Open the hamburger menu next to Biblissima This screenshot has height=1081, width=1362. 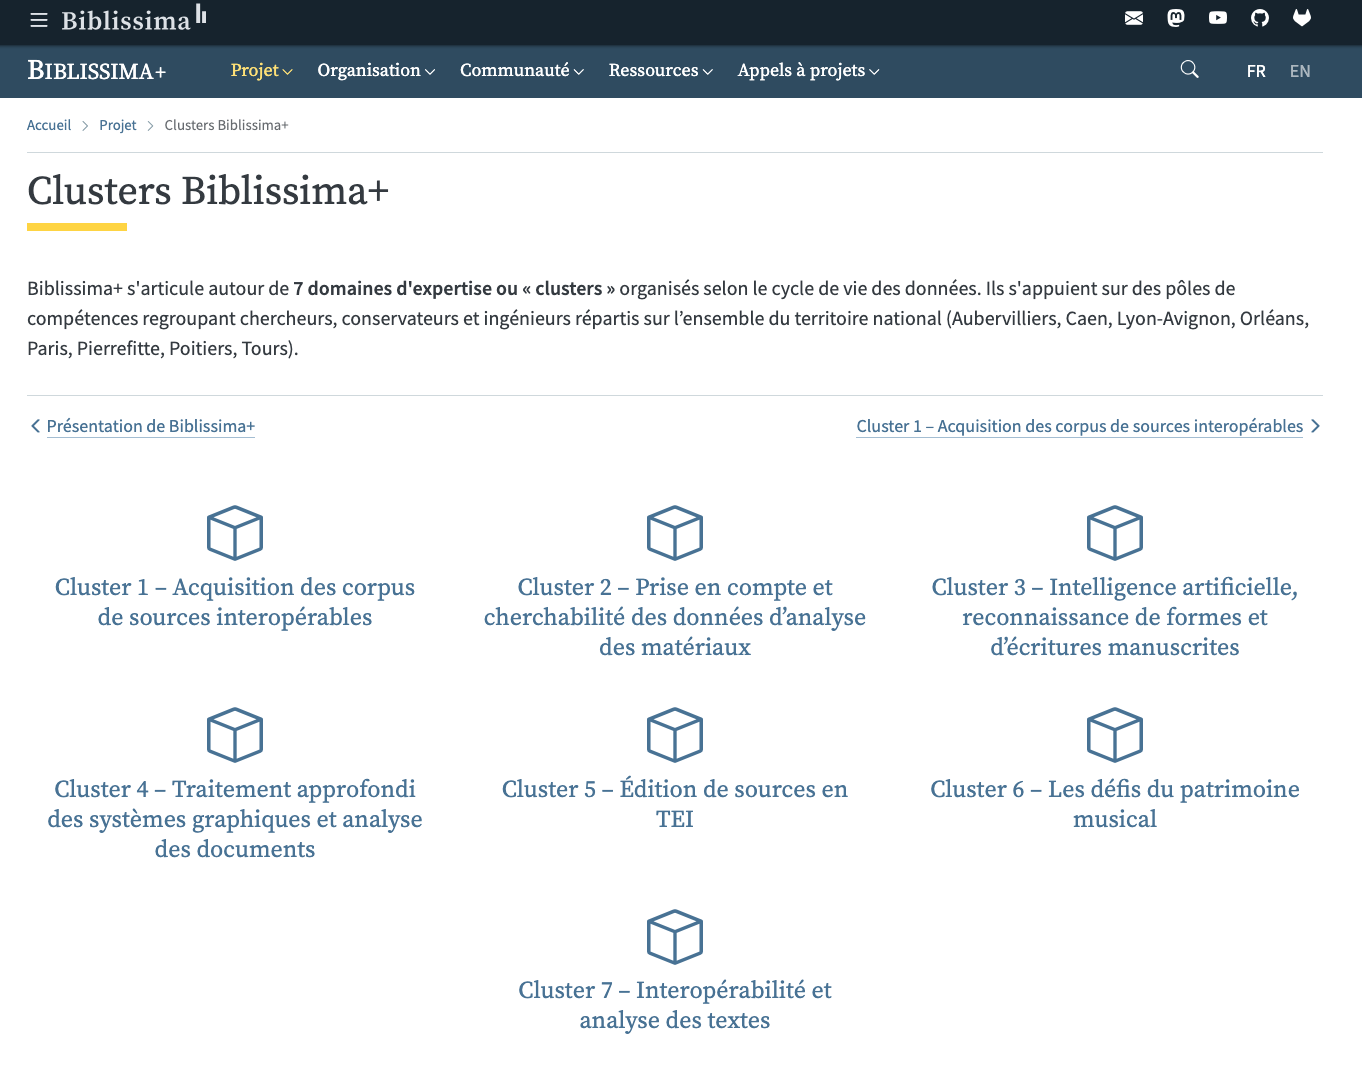[x=39, y=20]
